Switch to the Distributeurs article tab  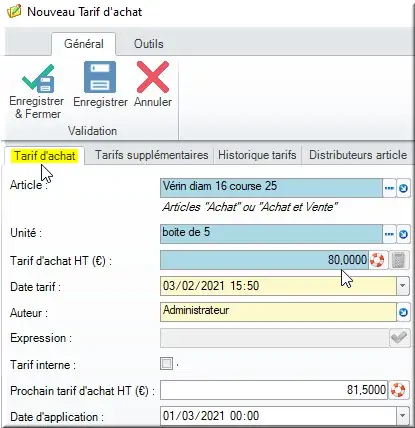click(358, 155)
